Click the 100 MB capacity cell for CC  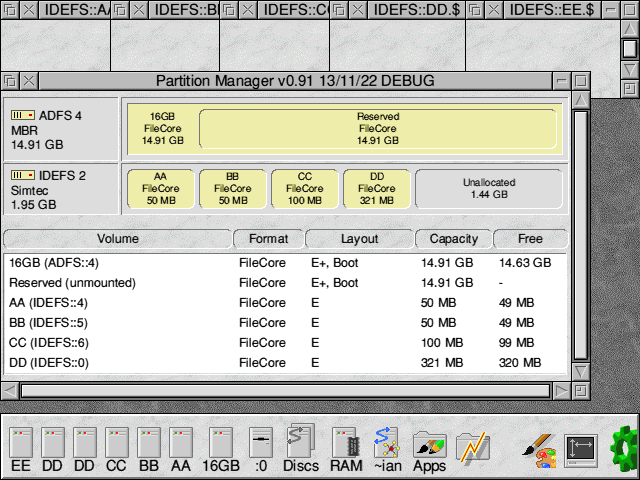442,343
